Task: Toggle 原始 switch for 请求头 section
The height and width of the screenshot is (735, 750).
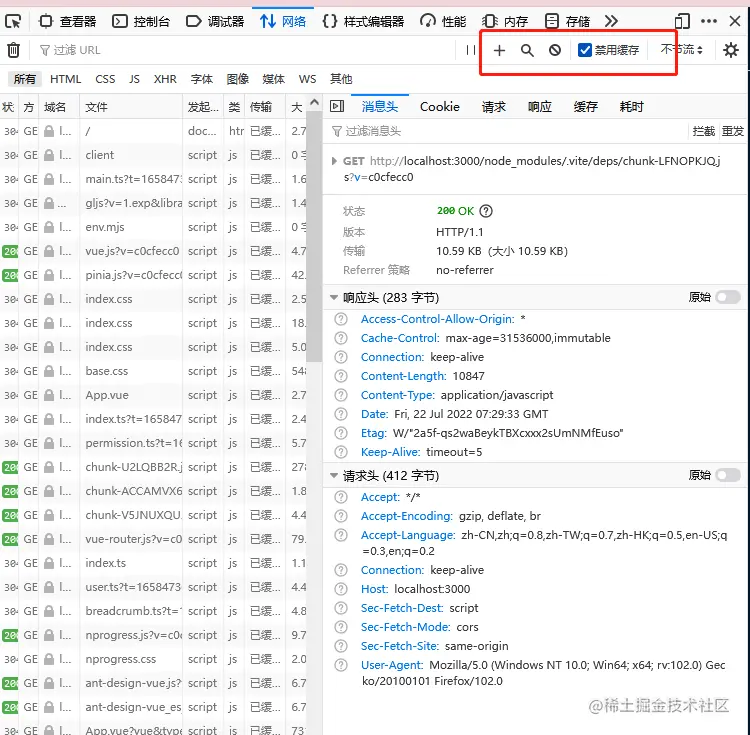Action: [x=728, y=475]
